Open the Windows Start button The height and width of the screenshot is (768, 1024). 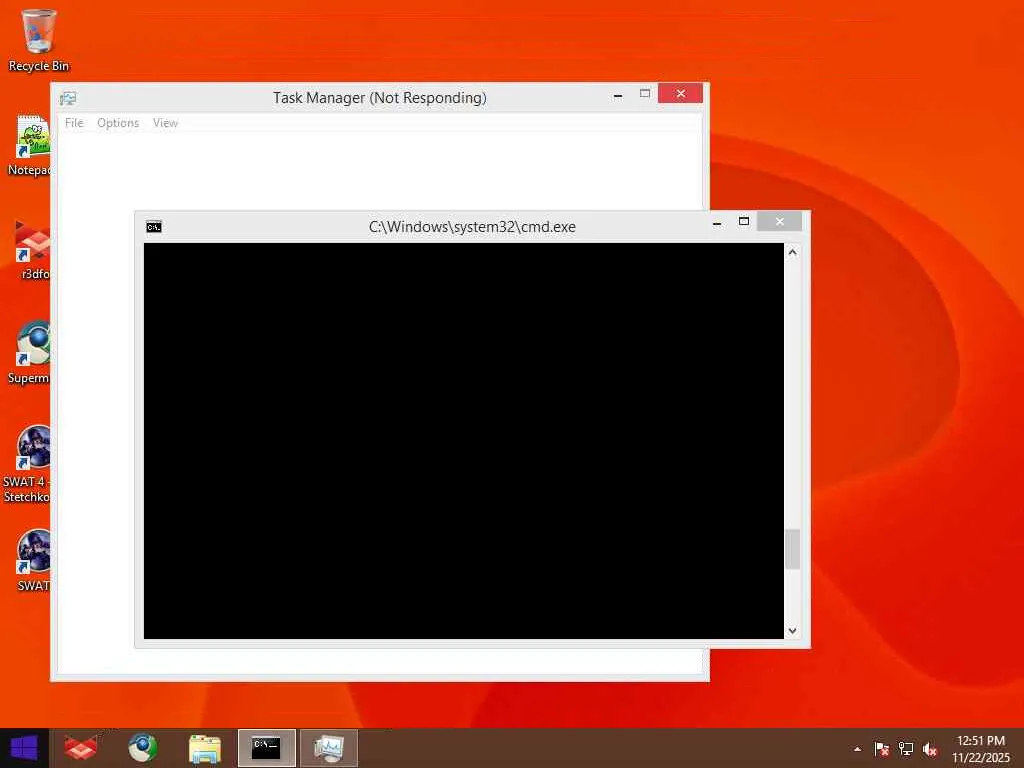click(x=24, y=748)
